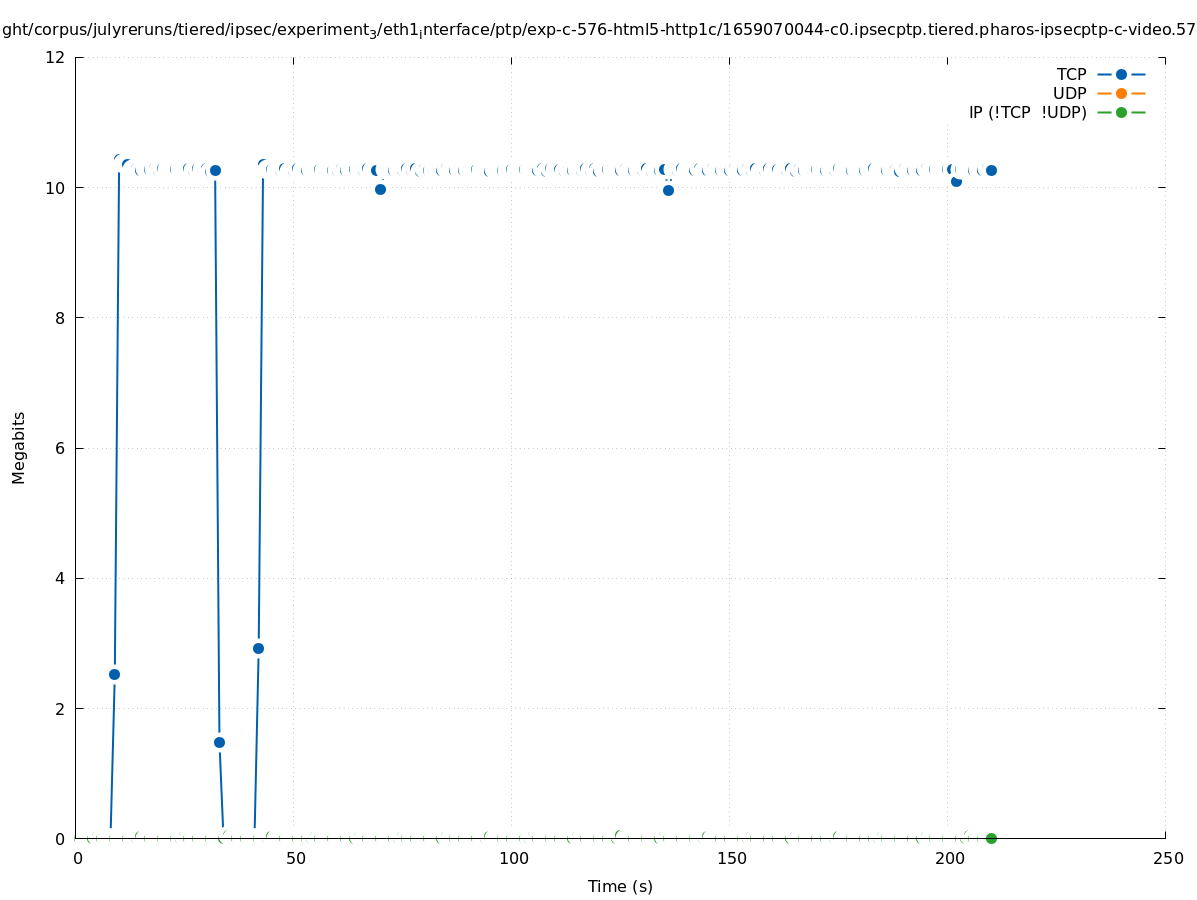Click the green IP legend marker
1197x900 pixels.
click(1121, 112)
